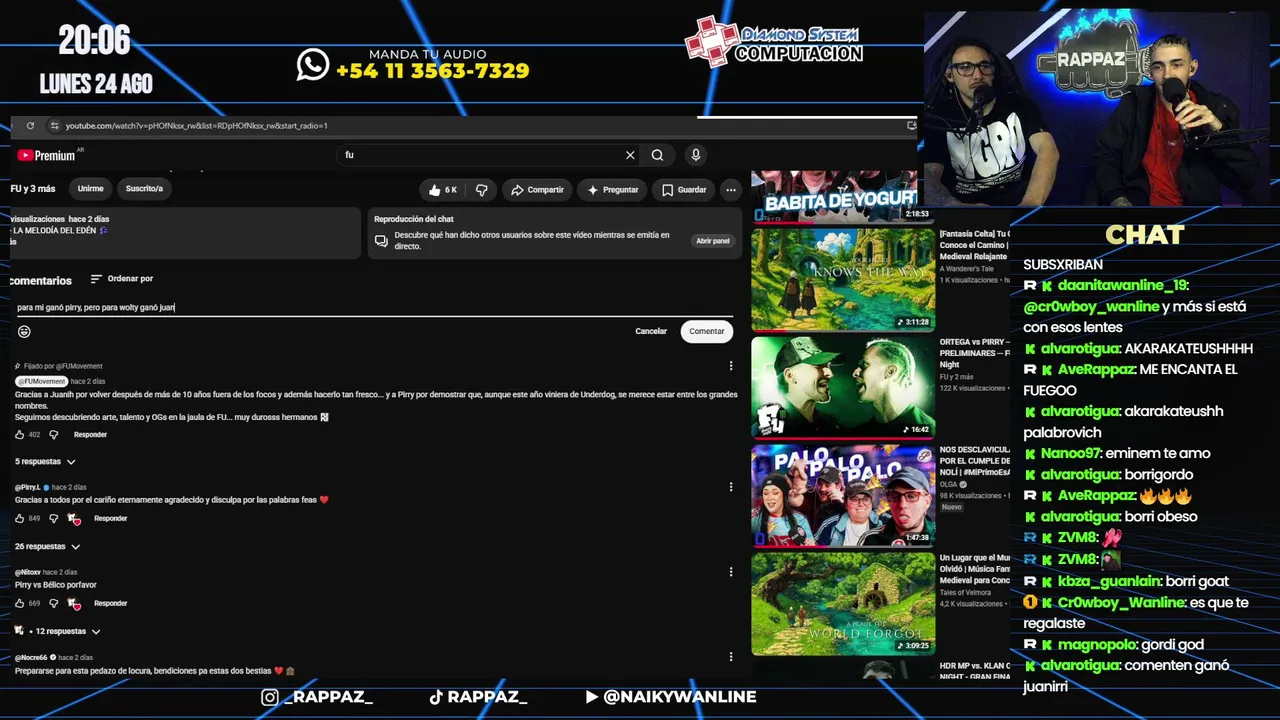Open the "NOS DESCLAVICUL..." video title
Image resolution: width=1280 pixels, height=720 pixels.
click(x=974, y=461)
